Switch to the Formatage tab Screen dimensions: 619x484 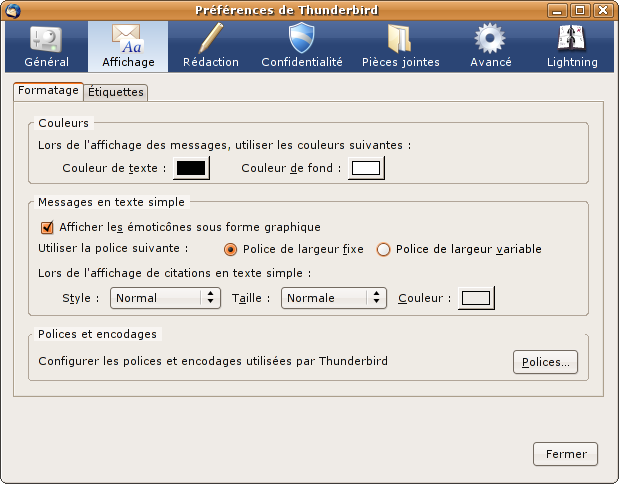pos(48,91)
